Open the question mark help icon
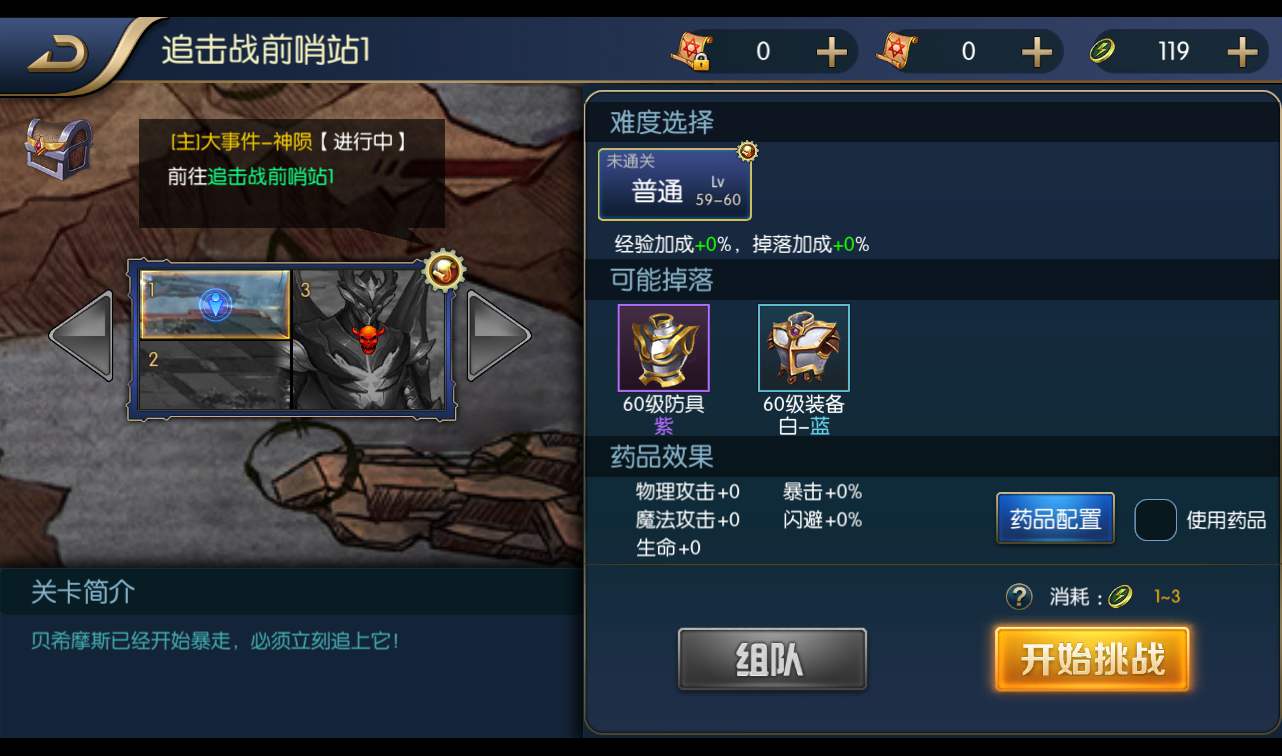 tap(1018, 597)
